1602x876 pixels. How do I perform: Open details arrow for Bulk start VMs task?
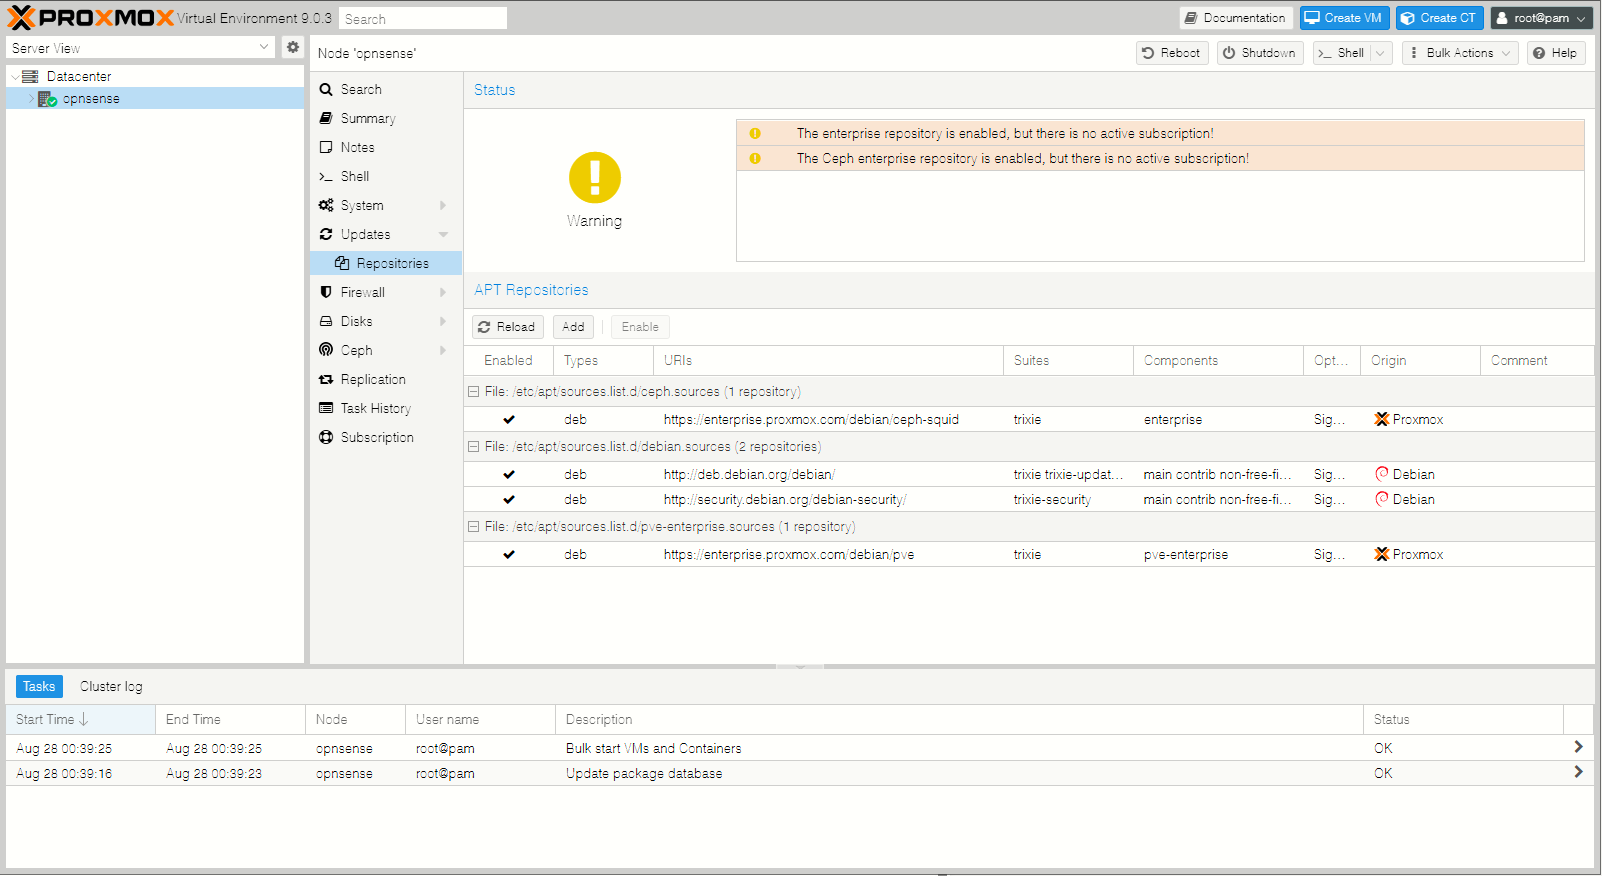[1578, 747]
